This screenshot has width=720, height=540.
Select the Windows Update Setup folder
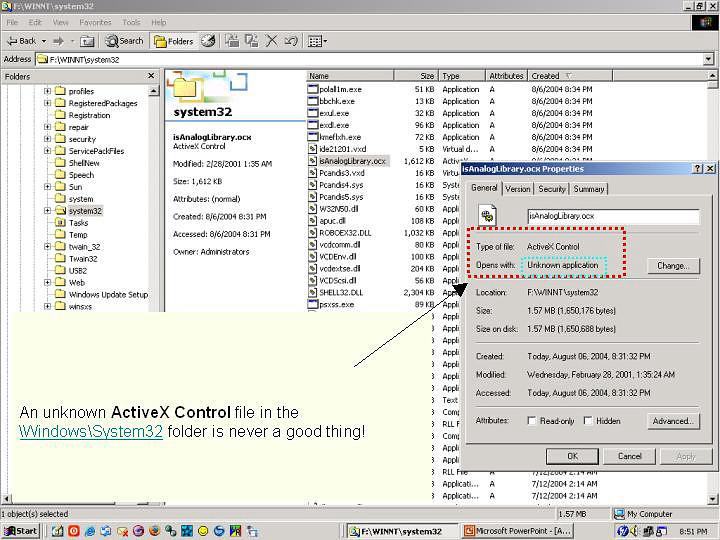click(108, 294)
